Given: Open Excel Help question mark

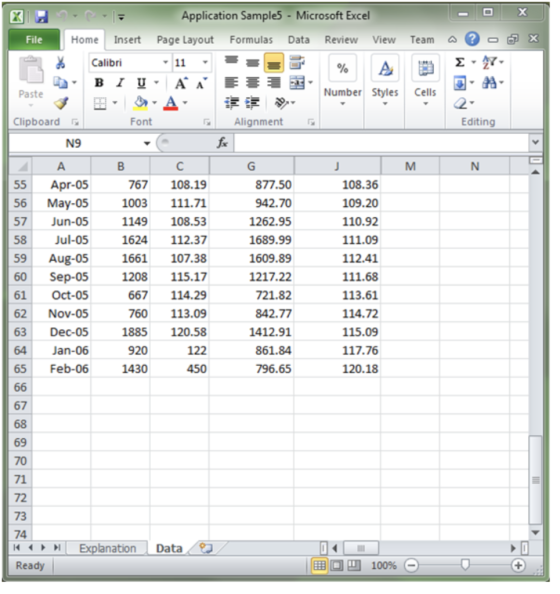Looking at the screenshot, I should click(x=472, y=39).
